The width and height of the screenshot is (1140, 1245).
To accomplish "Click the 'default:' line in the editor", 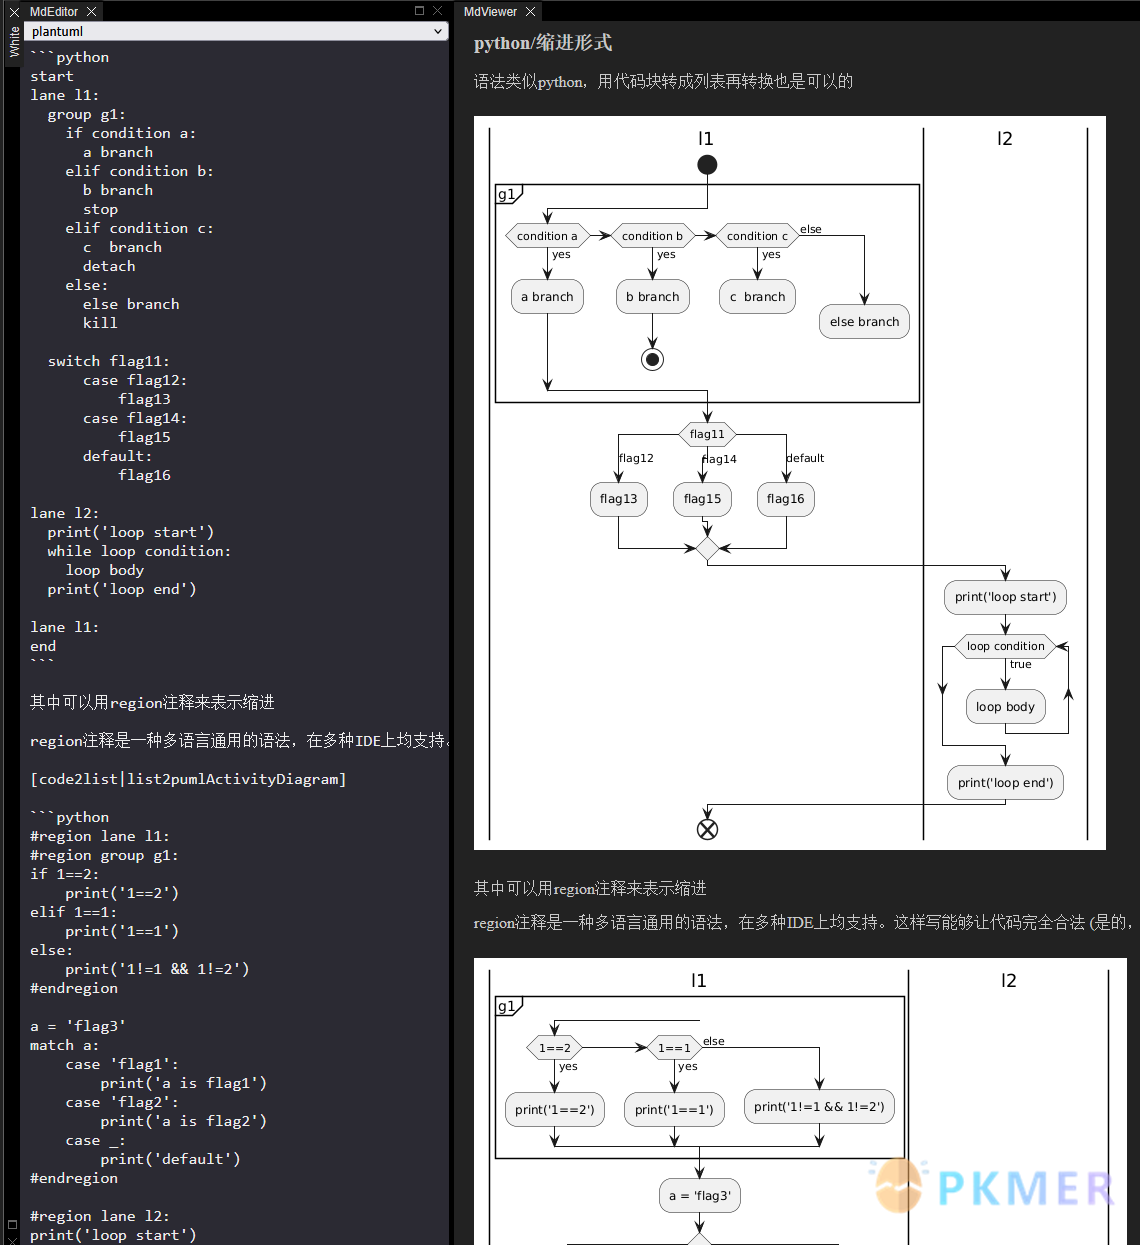I will click(x=118, y=456).
